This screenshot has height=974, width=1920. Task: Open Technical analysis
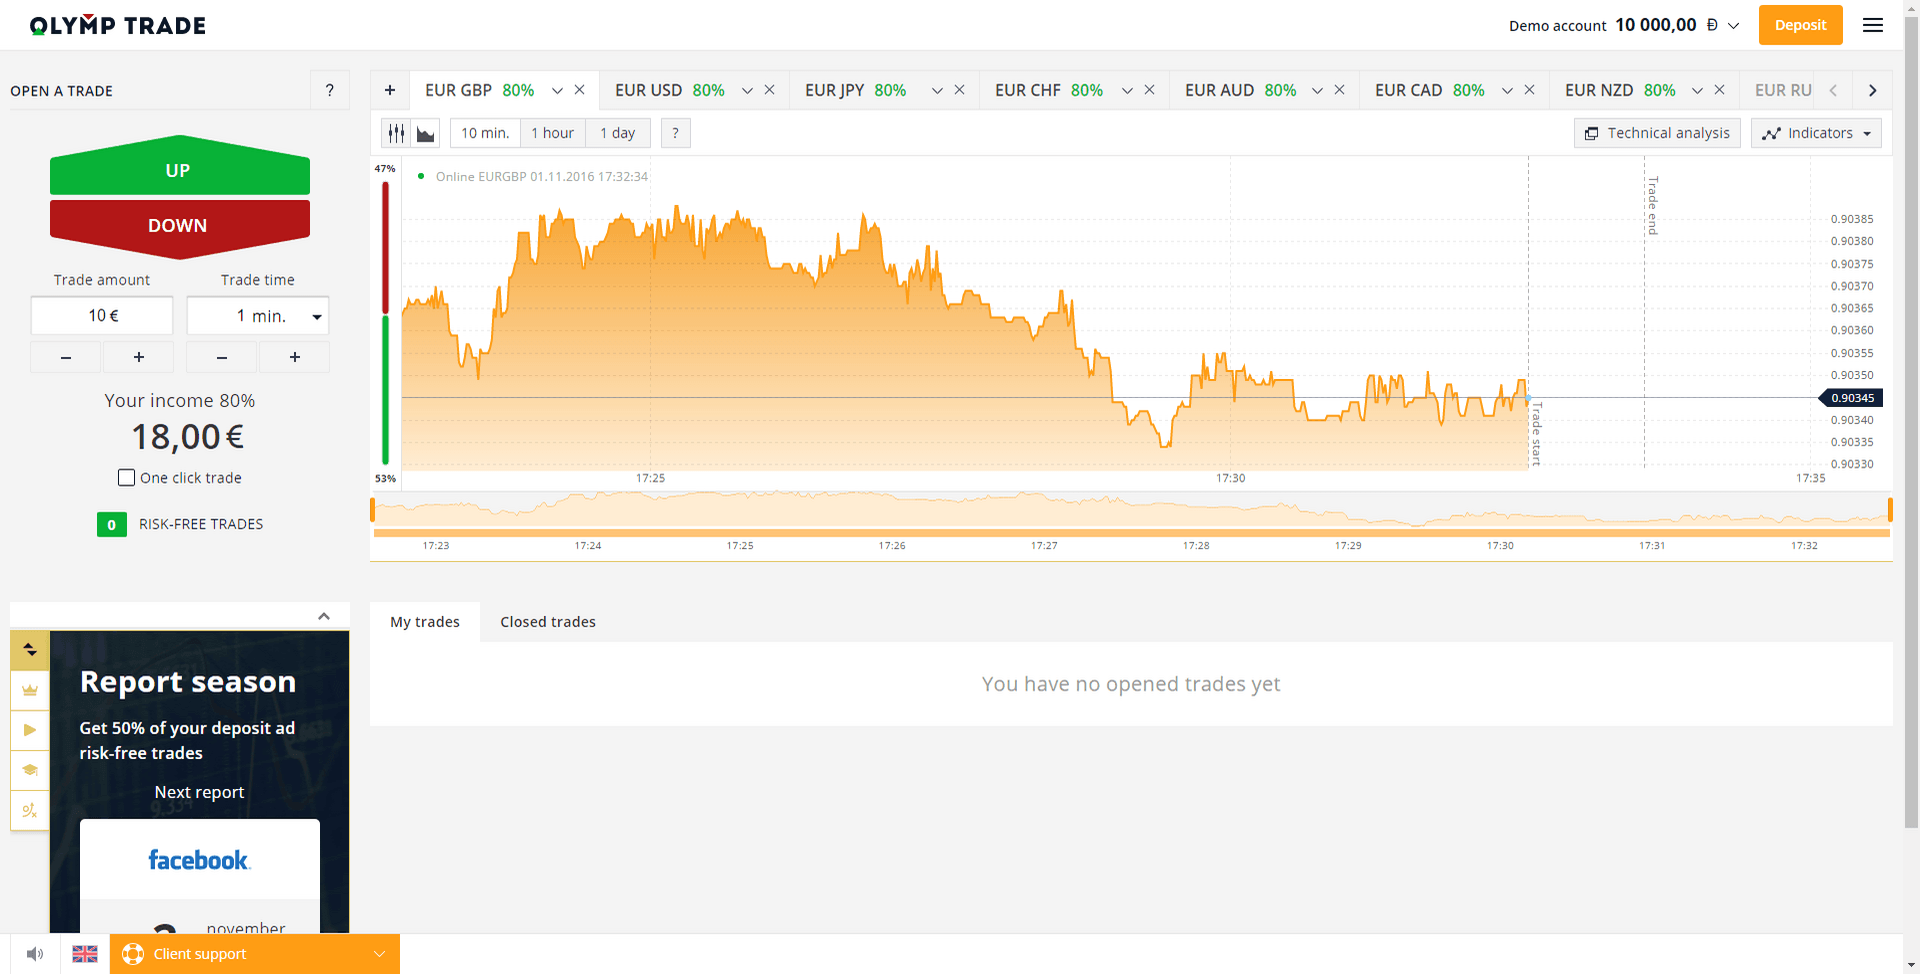(x=1657, y=133)
